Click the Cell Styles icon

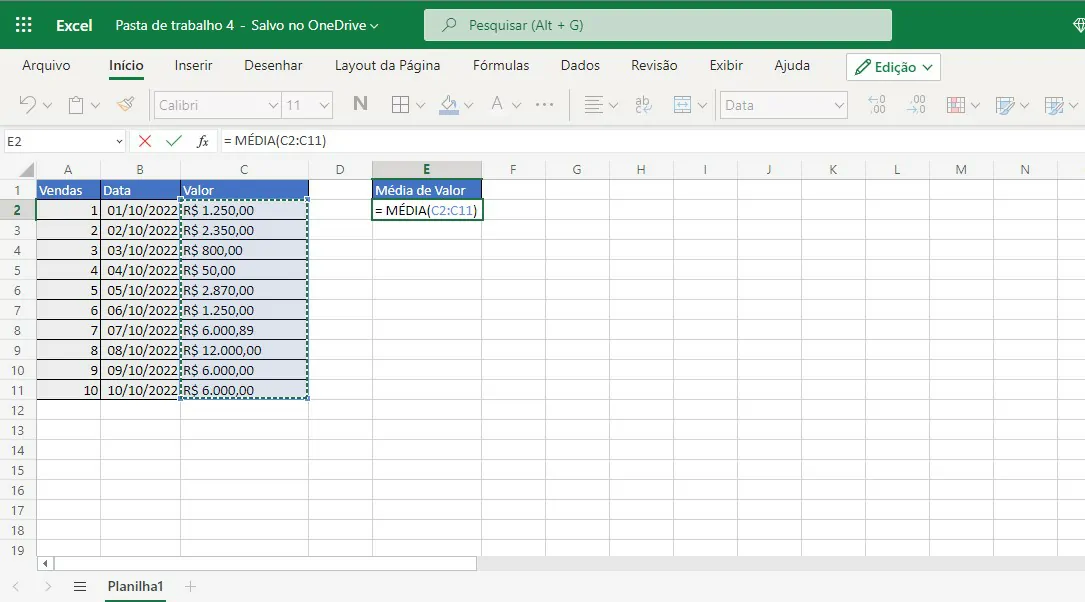click(1053, 105)
